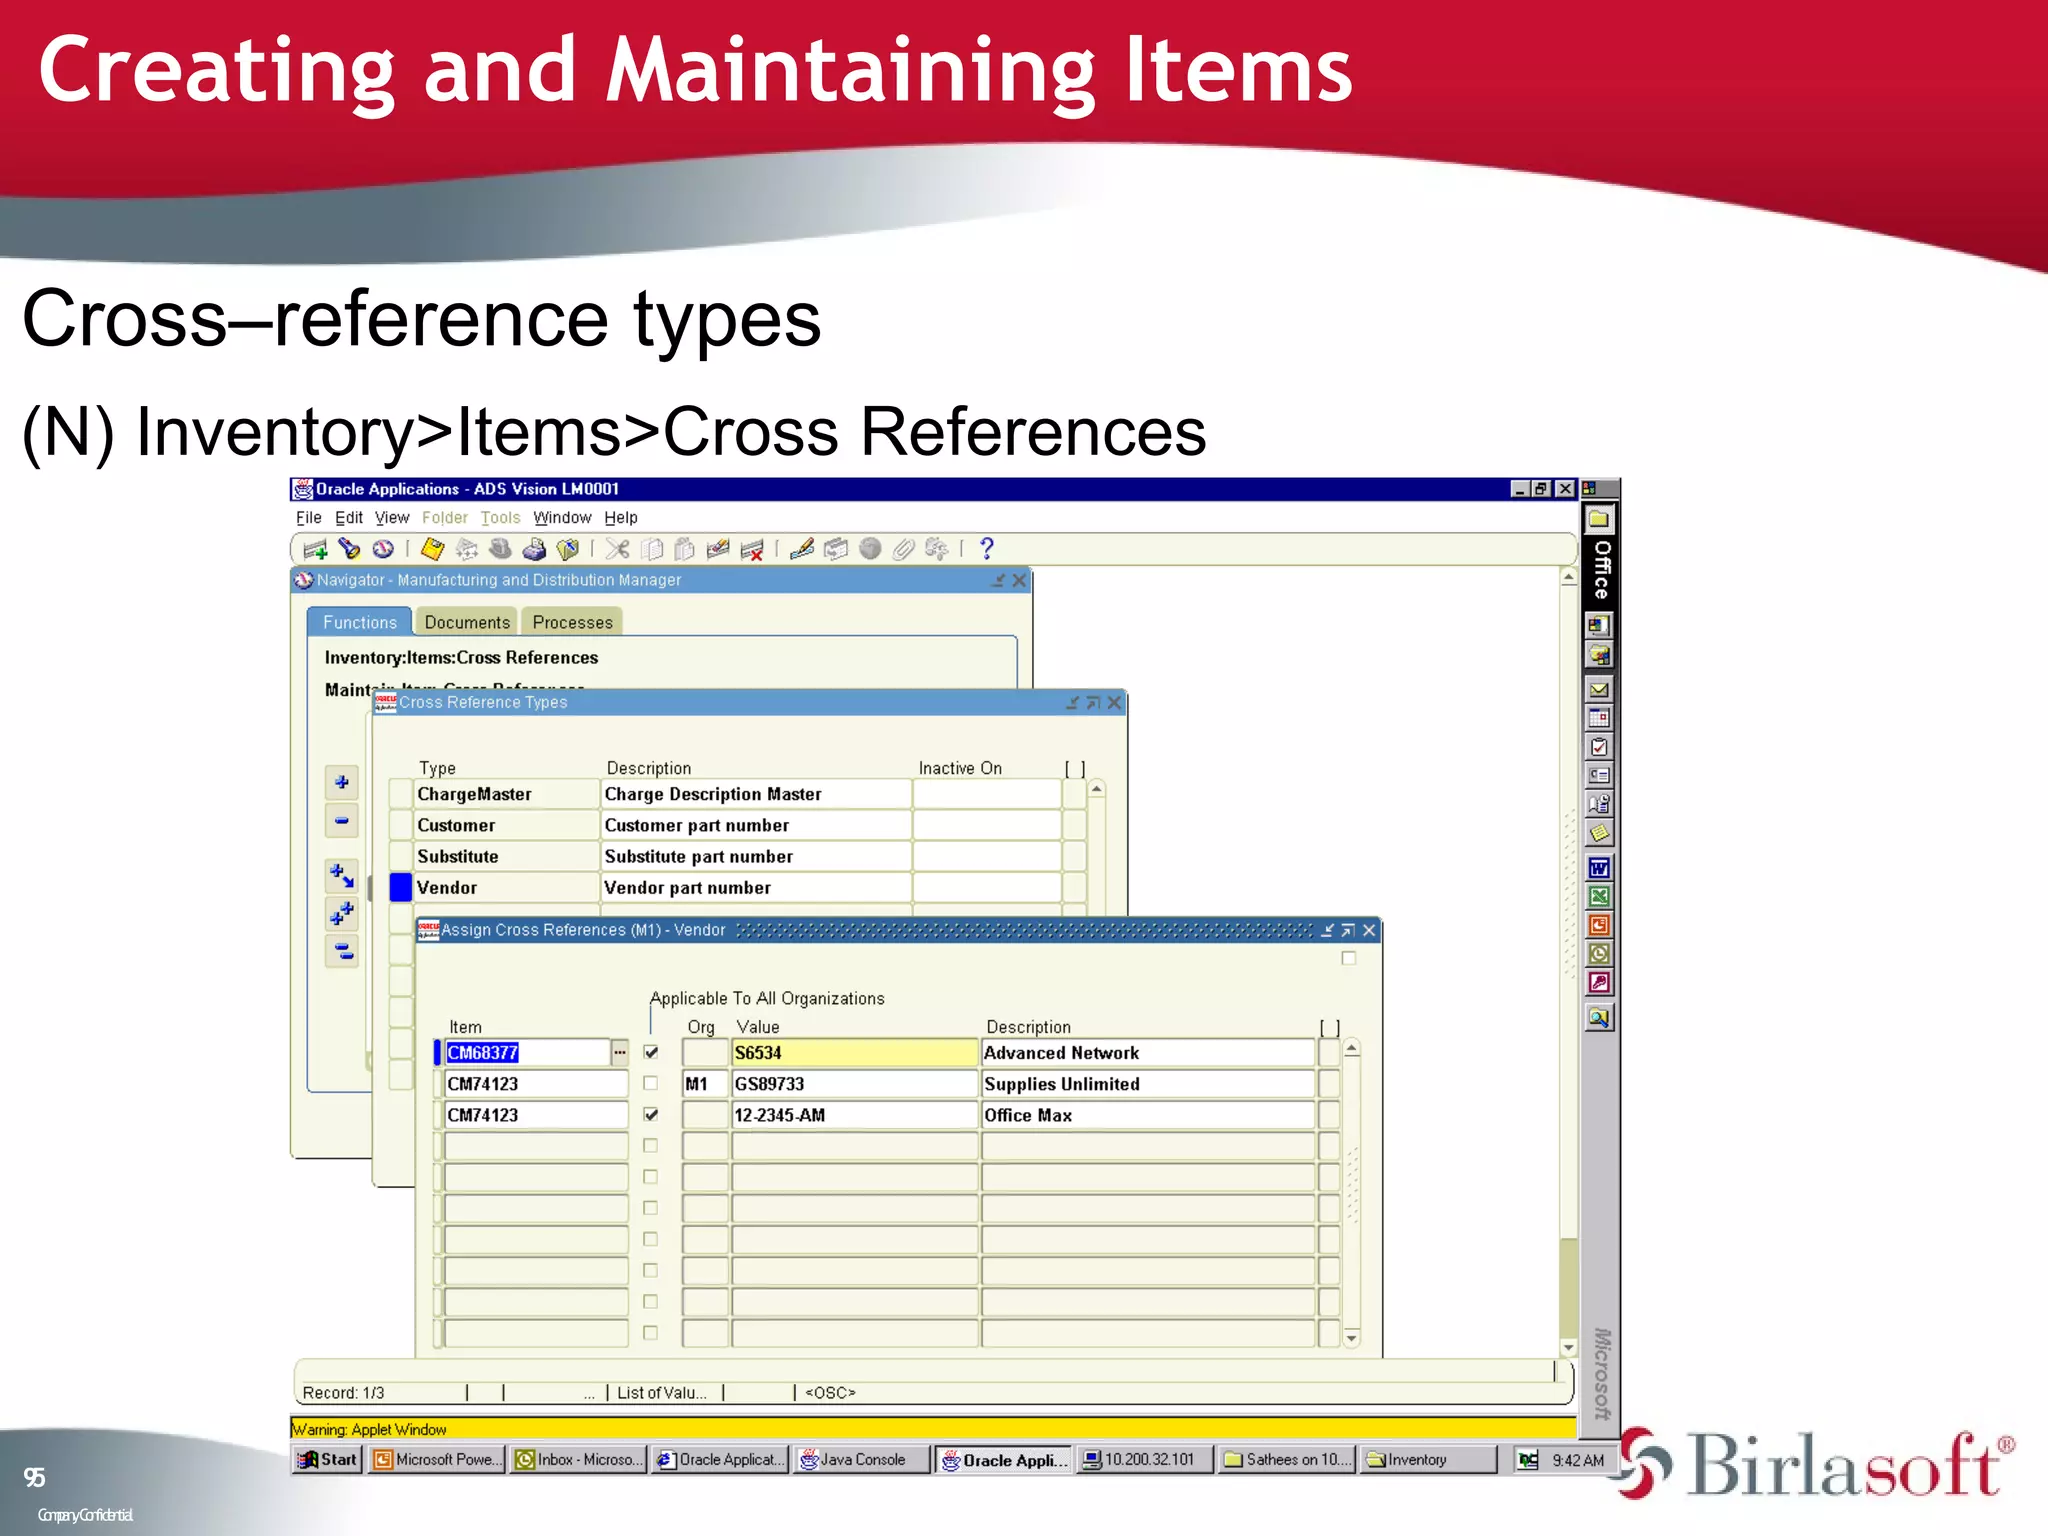Click the Window Help question mark icon

(986, 549)
